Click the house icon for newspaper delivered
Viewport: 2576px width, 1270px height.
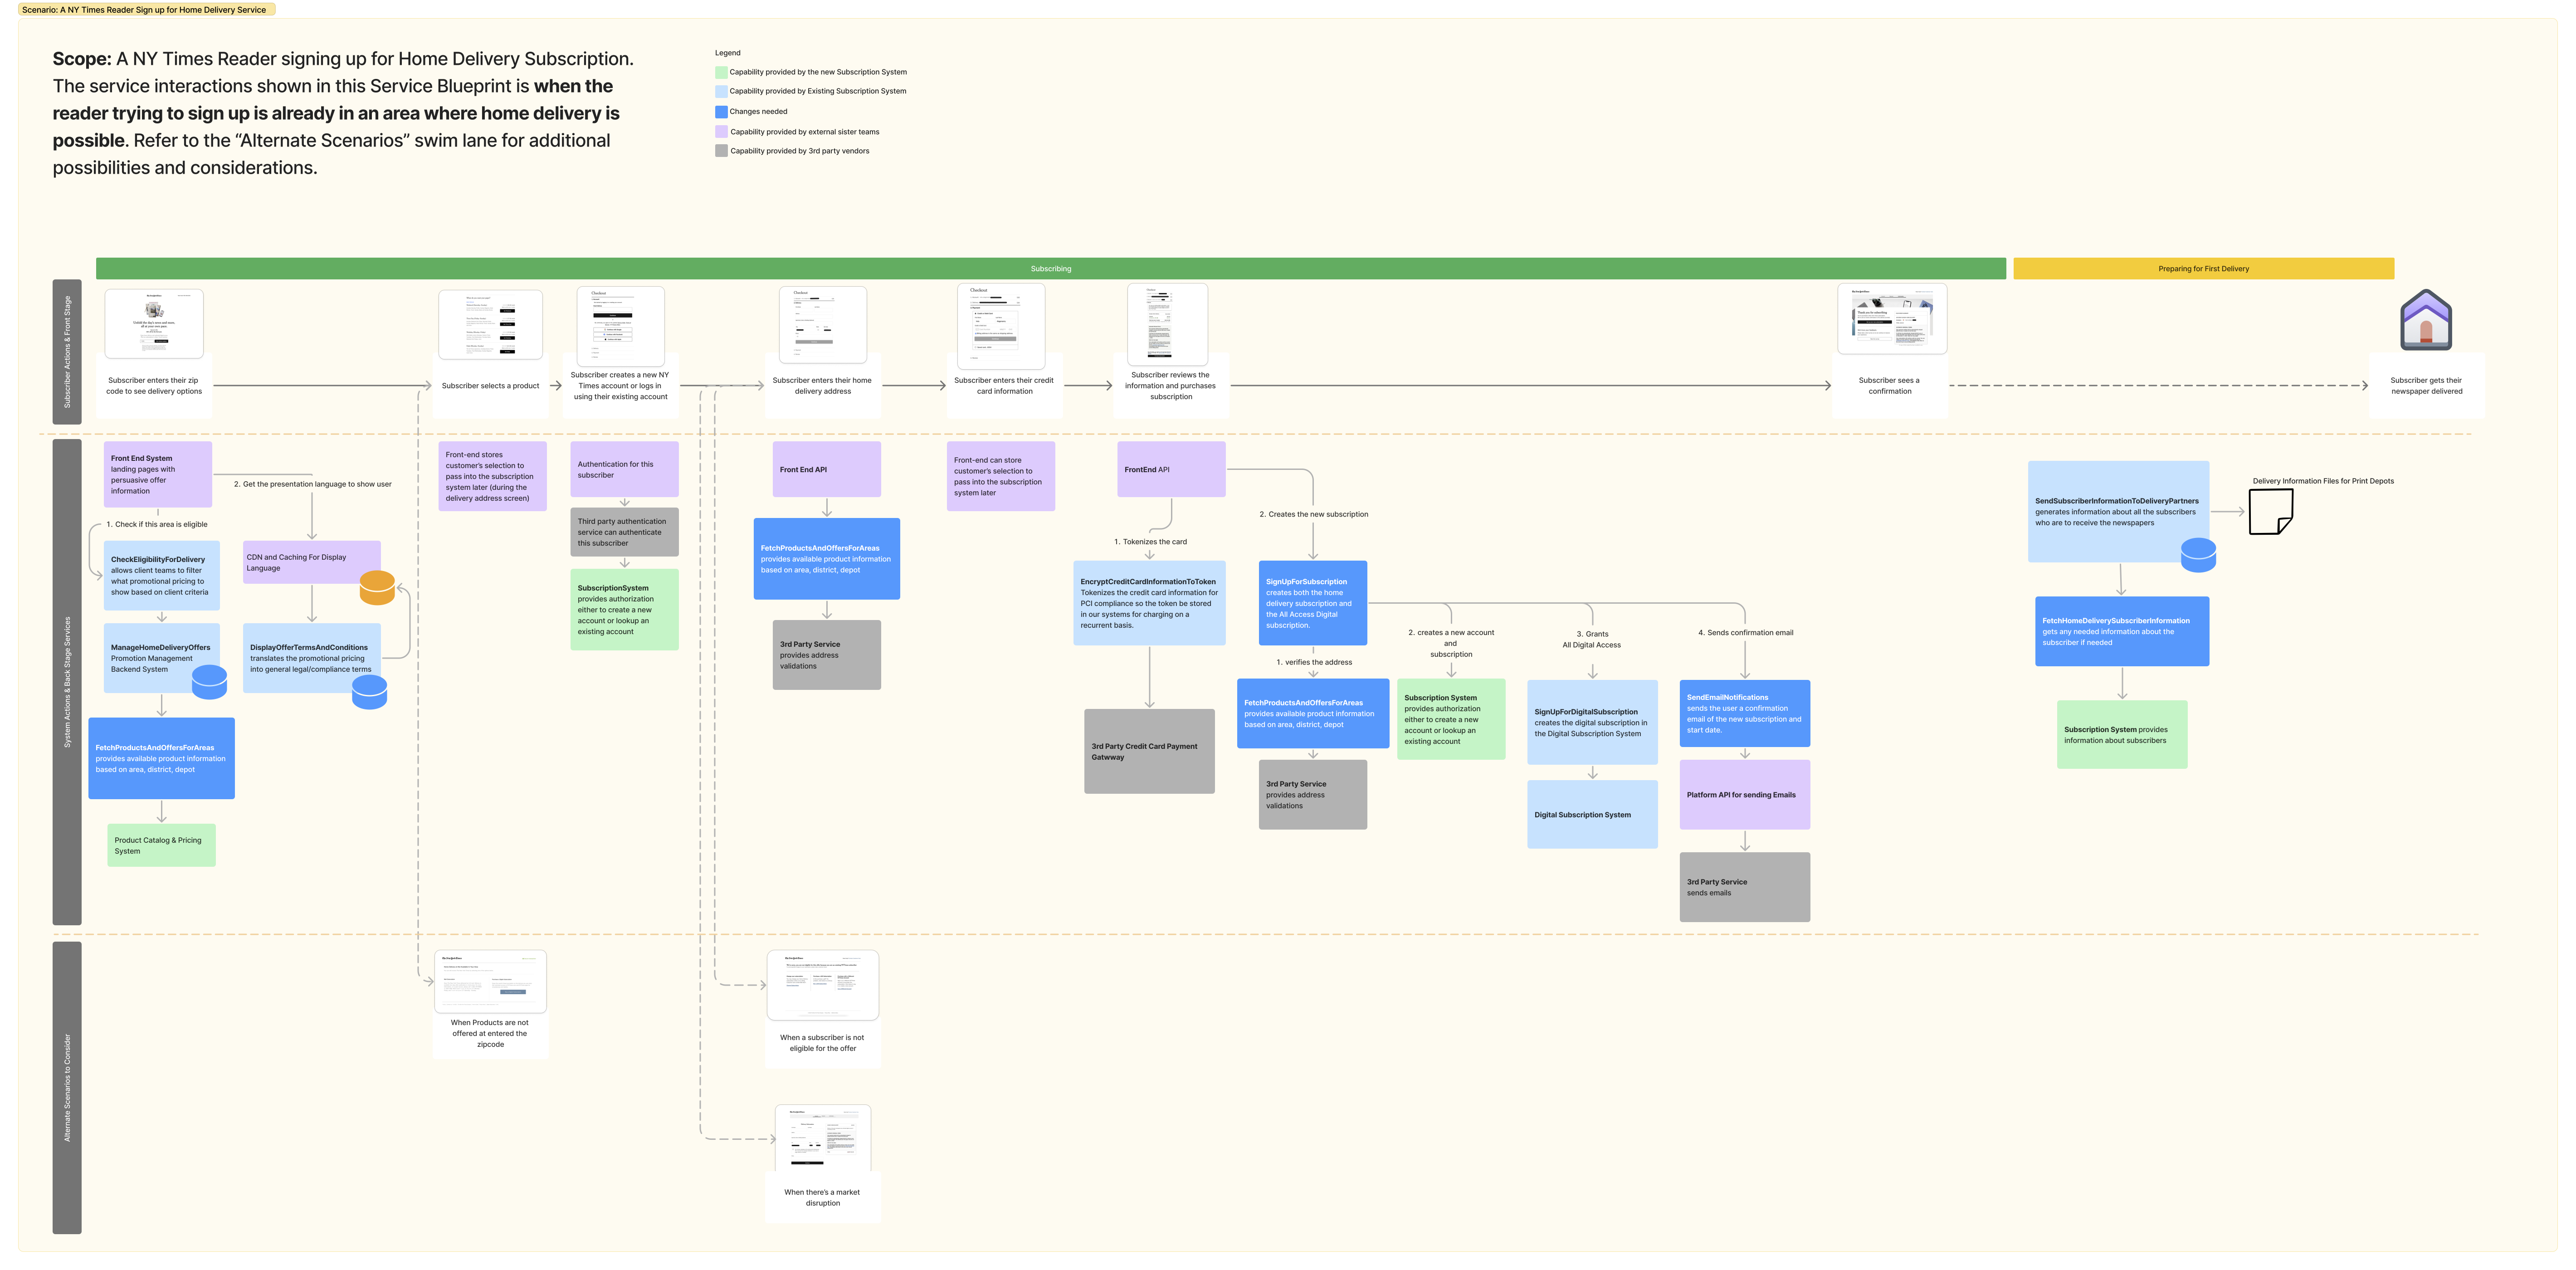pyautogui.click(x=2426, y=320)
